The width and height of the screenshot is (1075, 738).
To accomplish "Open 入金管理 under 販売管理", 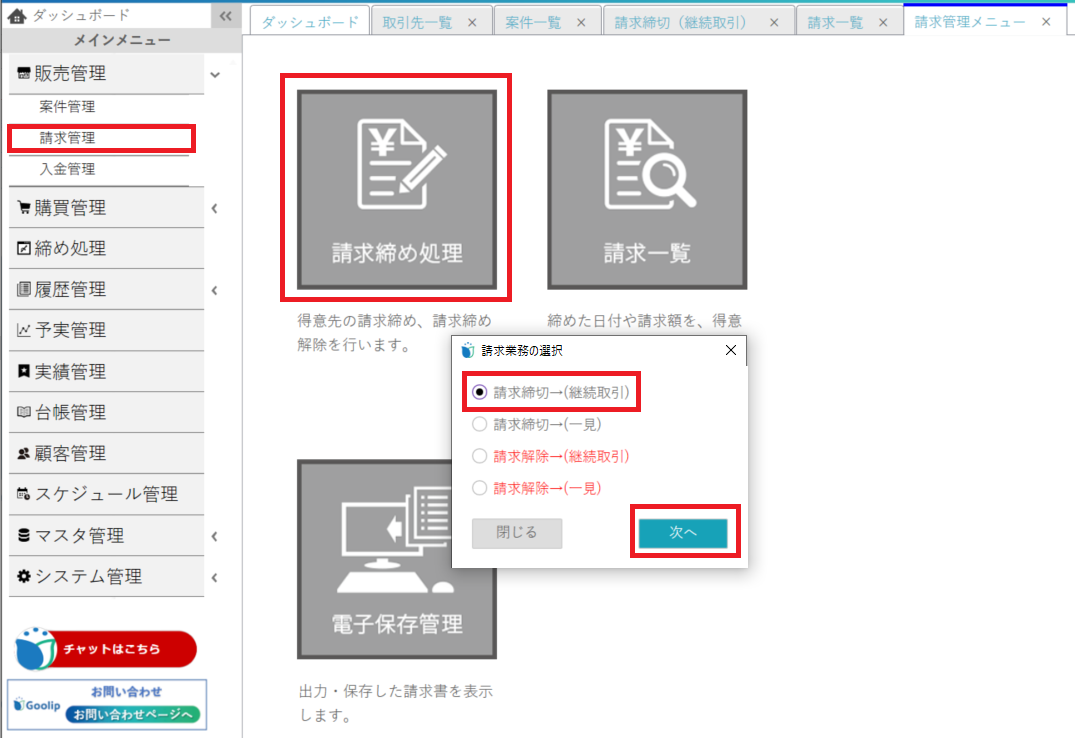I will point(68,169).
